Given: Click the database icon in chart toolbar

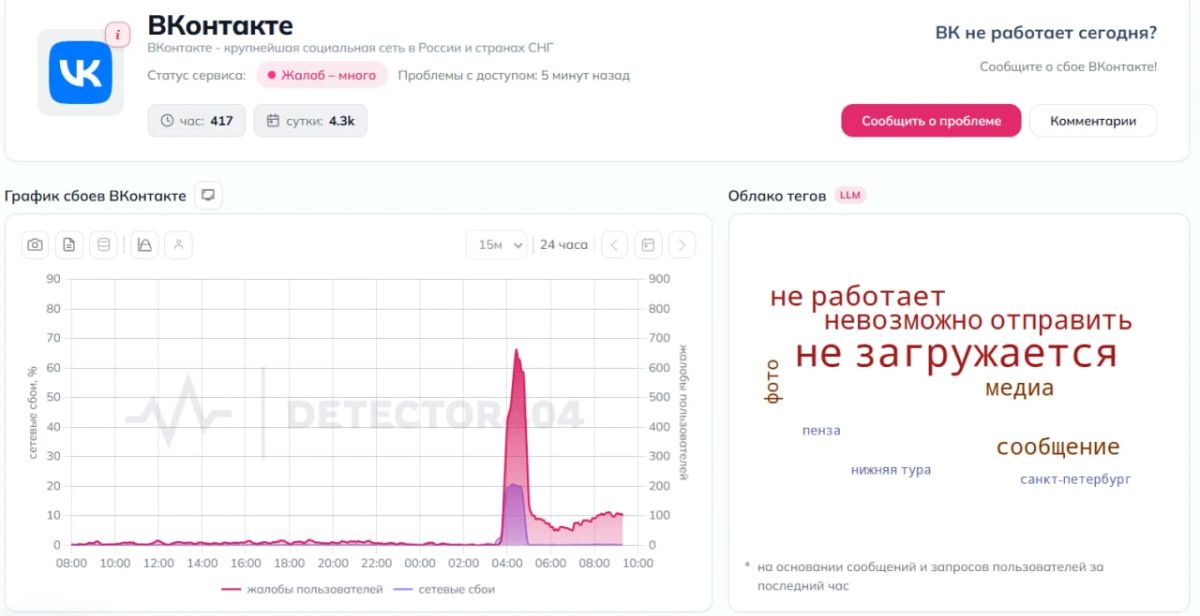Looking at the screenshot, I should click(x=103, y=245).
